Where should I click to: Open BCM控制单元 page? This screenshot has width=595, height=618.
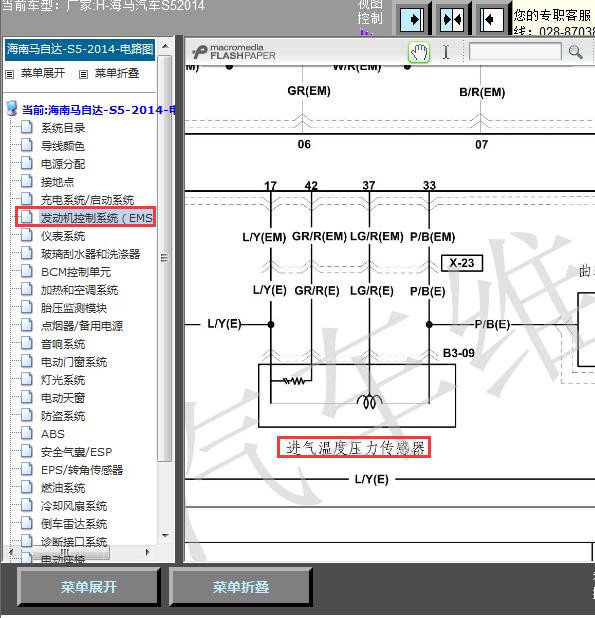point(76,272)
